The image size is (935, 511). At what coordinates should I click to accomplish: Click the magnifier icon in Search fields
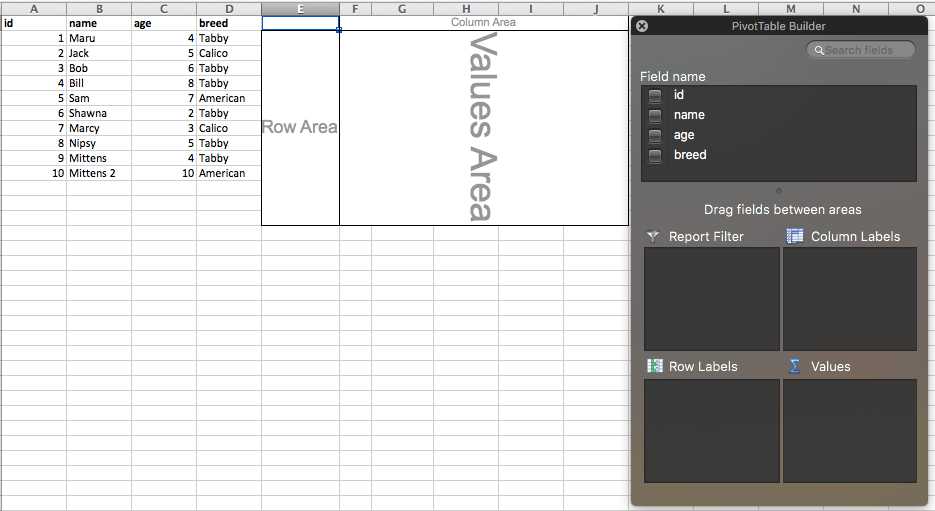click(819, 51)
